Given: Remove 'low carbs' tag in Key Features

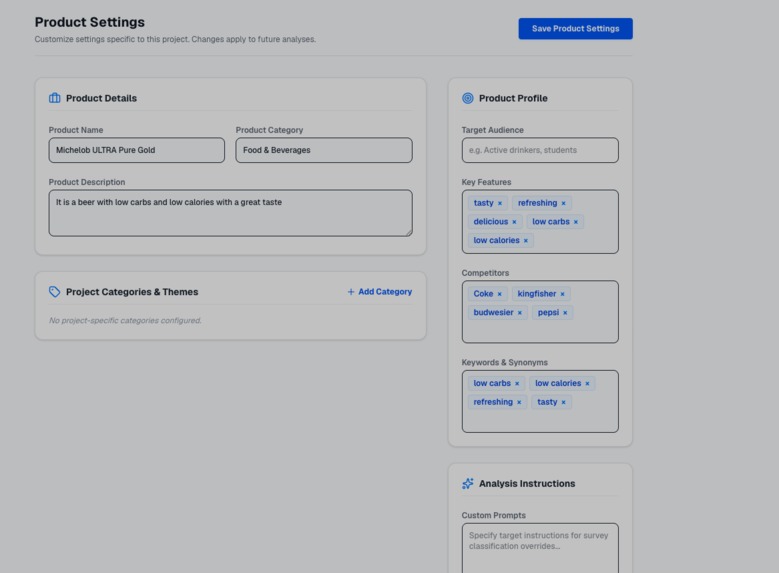Looking at the screenshot, I should 576,222.
